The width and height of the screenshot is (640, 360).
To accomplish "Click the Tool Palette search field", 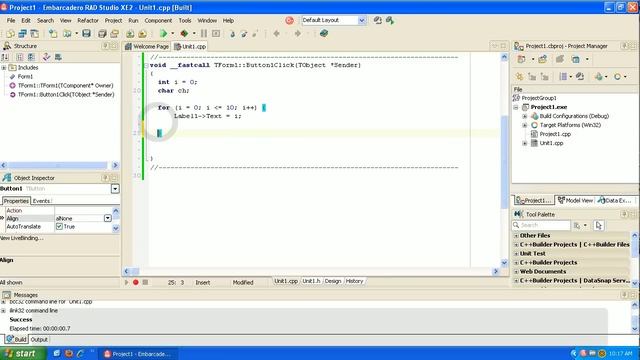I will [541, 225].
